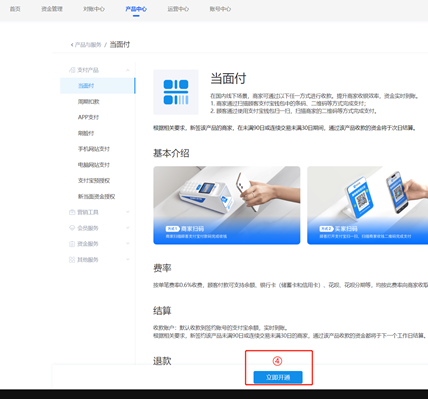Click the back arrow before 产品与服务
The image size is (428, 399).
click(x=72, y=45)
